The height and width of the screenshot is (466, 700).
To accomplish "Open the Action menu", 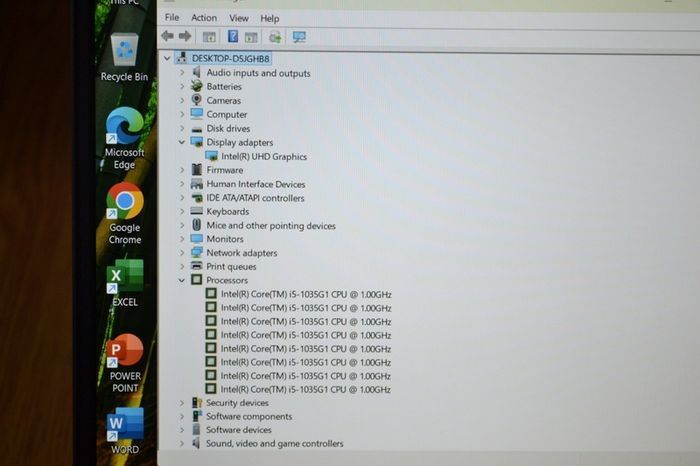I will [x=204, y=18].
